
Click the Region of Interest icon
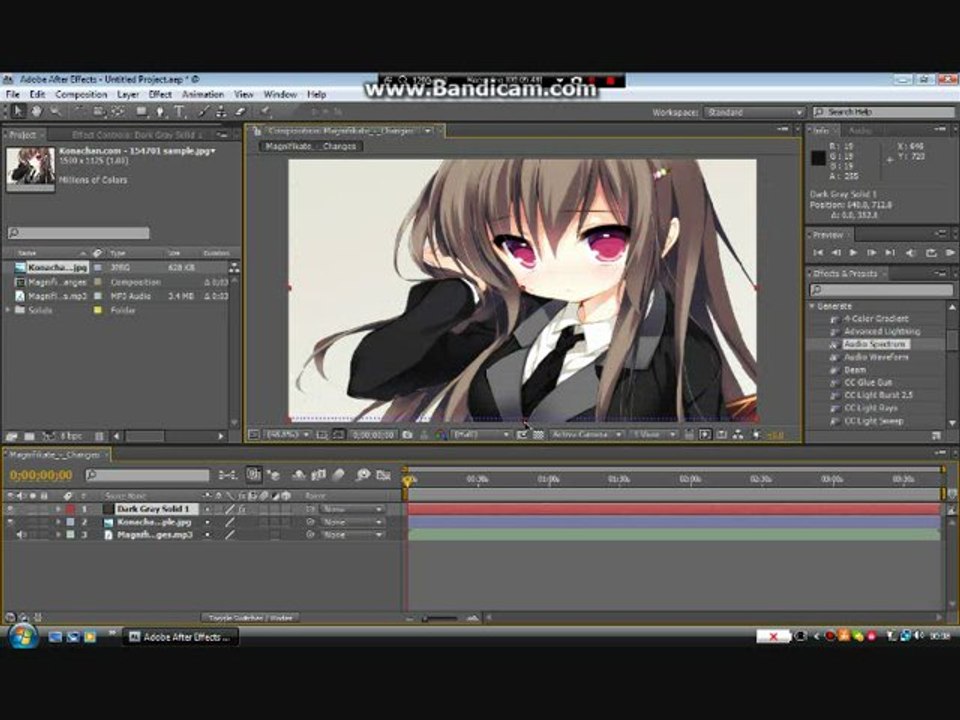522,435
